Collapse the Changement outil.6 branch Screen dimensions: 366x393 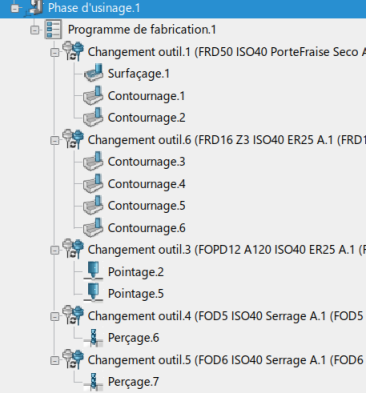(55, 140)
